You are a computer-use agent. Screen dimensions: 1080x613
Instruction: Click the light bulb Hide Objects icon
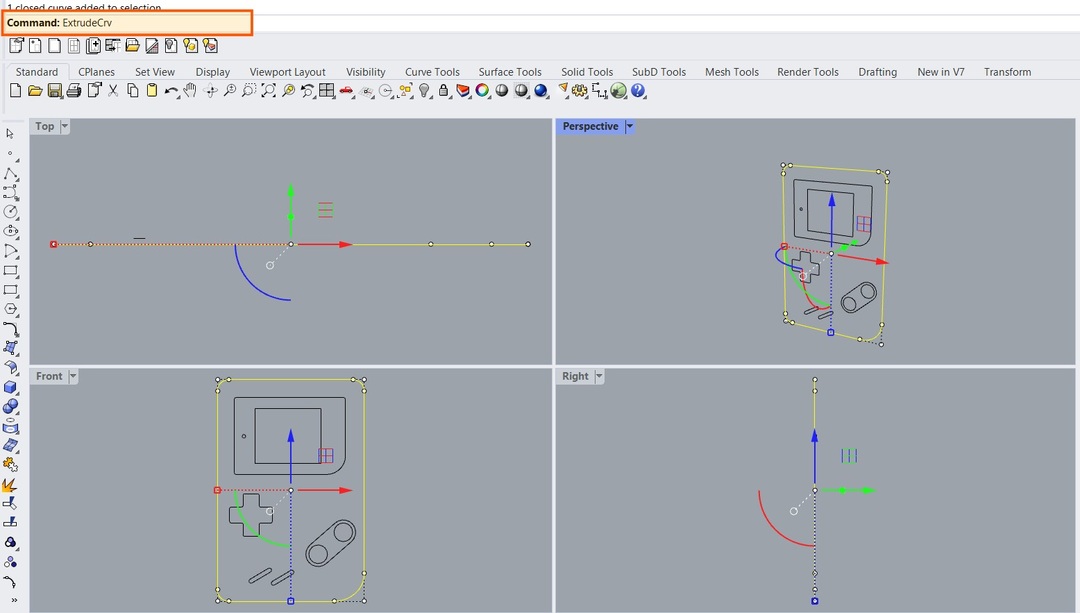(424, 90)
